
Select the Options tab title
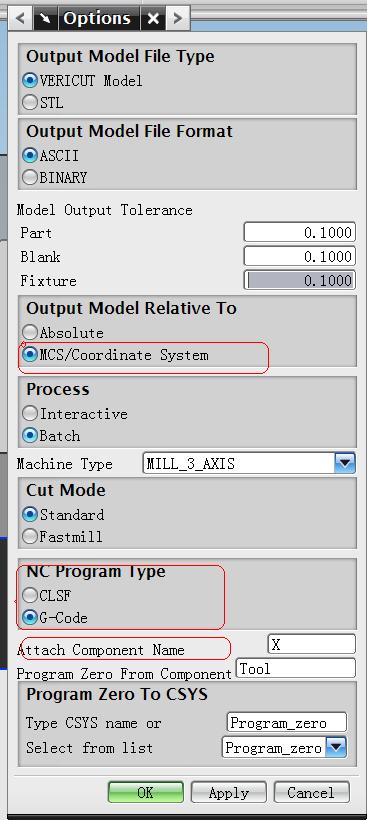97,19
